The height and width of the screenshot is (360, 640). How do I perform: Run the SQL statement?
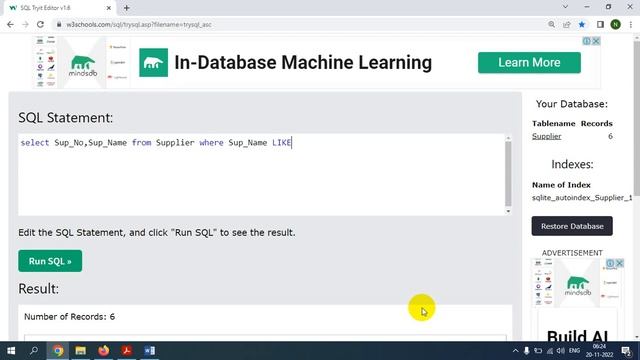(50, 261)
